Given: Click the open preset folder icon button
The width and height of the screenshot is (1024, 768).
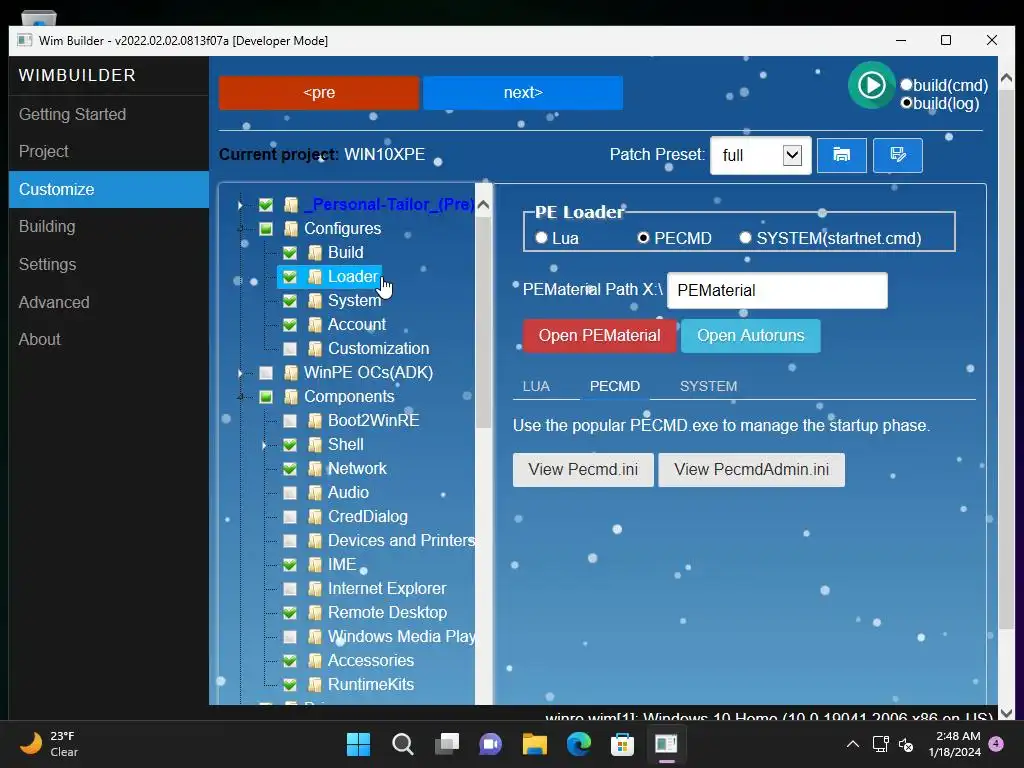Looking at the screenshot, I should pyautogui.click(x=841, y=155).
